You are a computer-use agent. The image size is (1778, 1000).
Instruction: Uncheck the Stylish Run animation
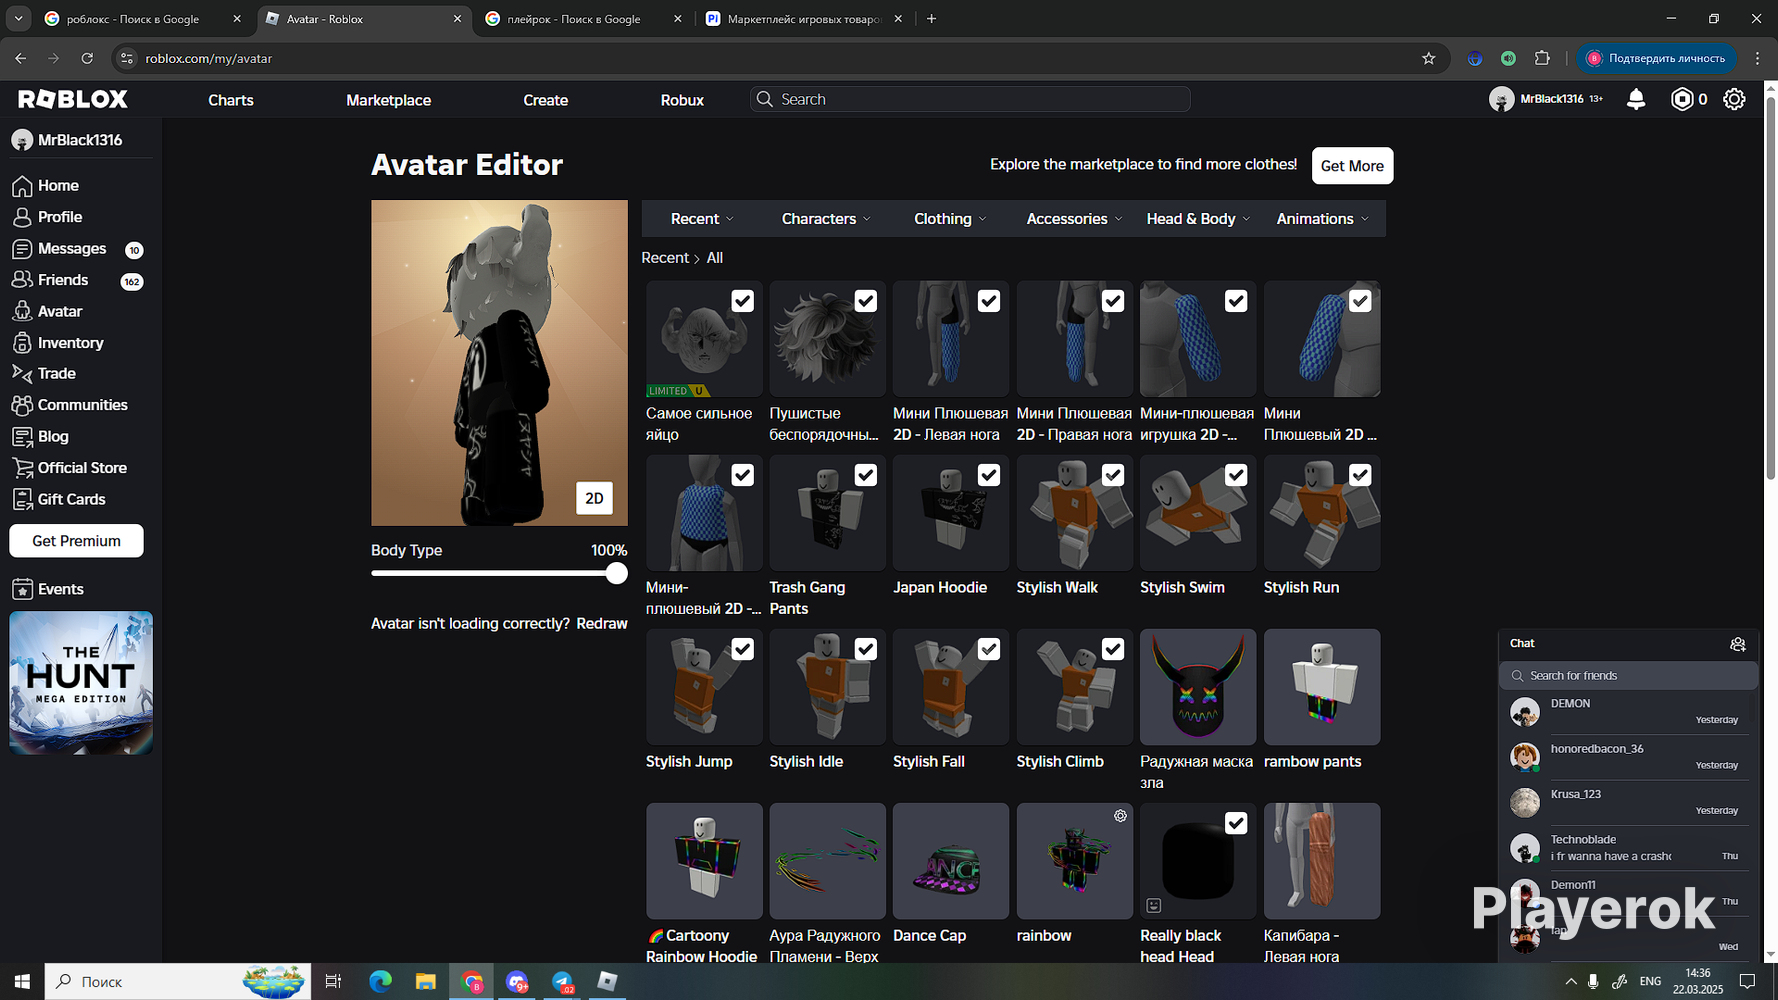point(1360,475)
